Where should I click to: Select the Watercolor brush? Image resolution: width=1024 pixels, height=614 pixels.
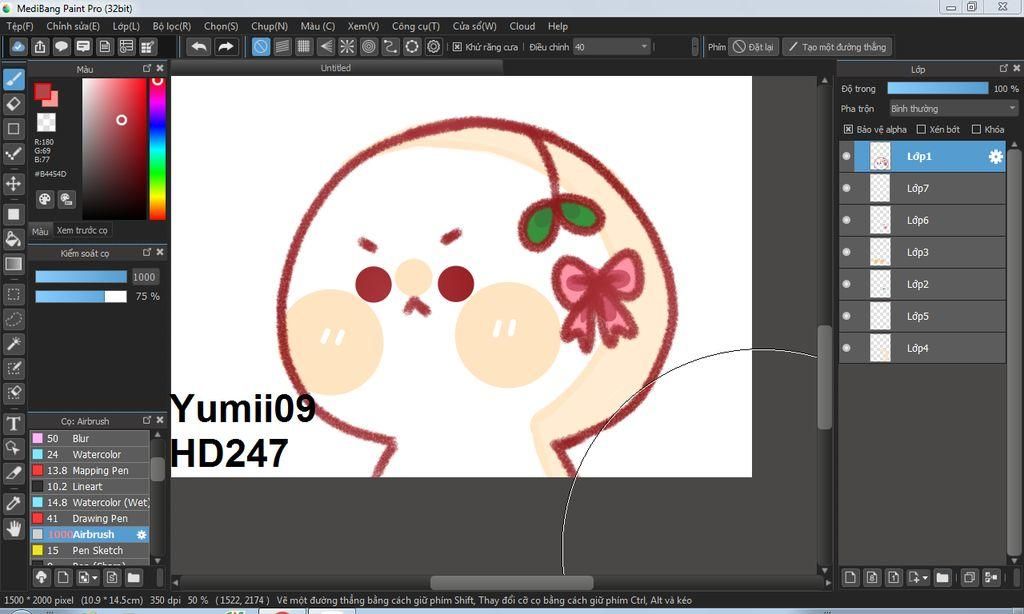pyautogui.click(x=90, y=455)
